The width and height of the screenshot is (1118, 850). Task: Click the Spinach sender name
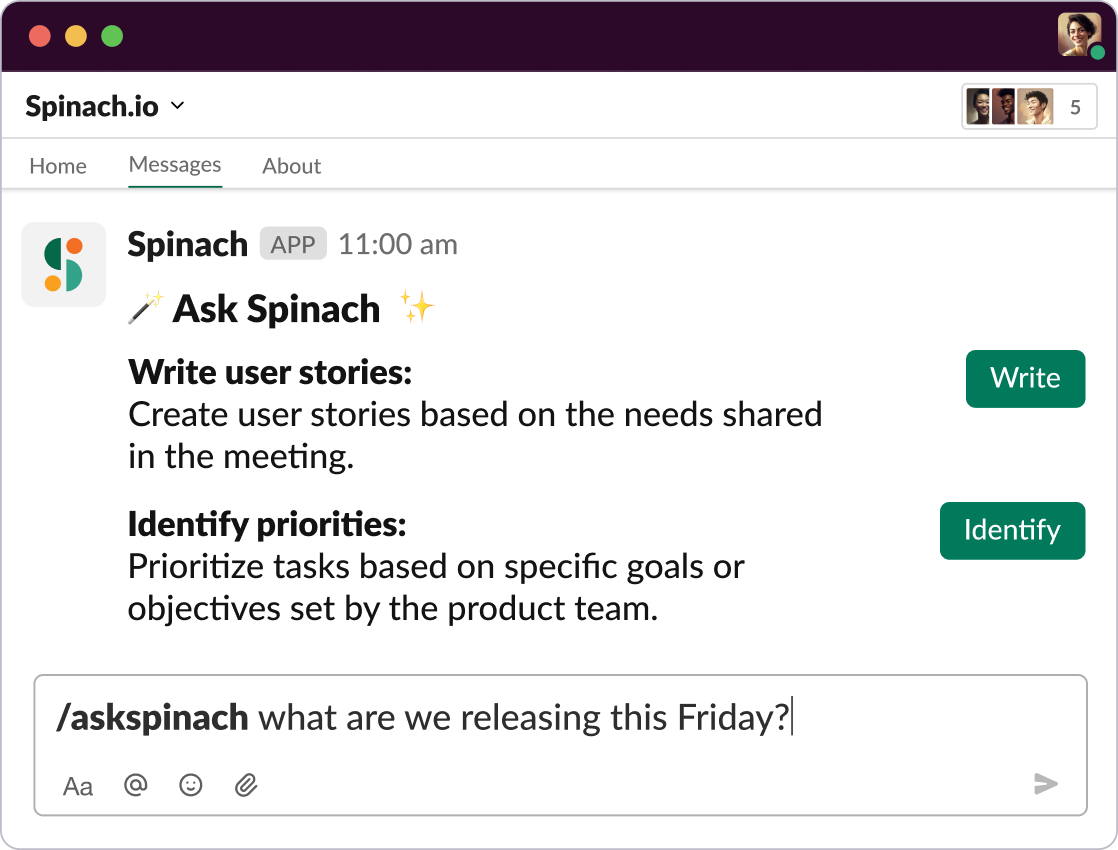click(188, 244)
